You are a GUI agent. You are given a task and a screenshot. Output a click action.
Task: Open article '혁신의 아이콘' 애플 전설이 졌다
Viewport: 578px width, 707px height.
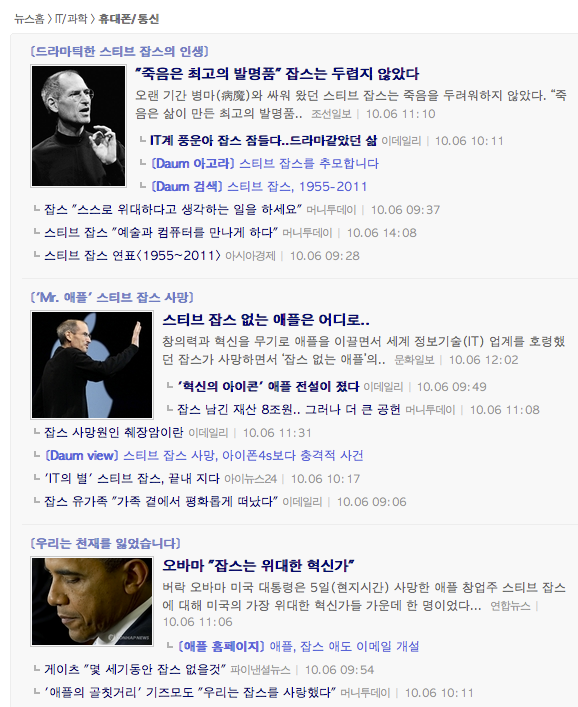[x=268, y=386]
